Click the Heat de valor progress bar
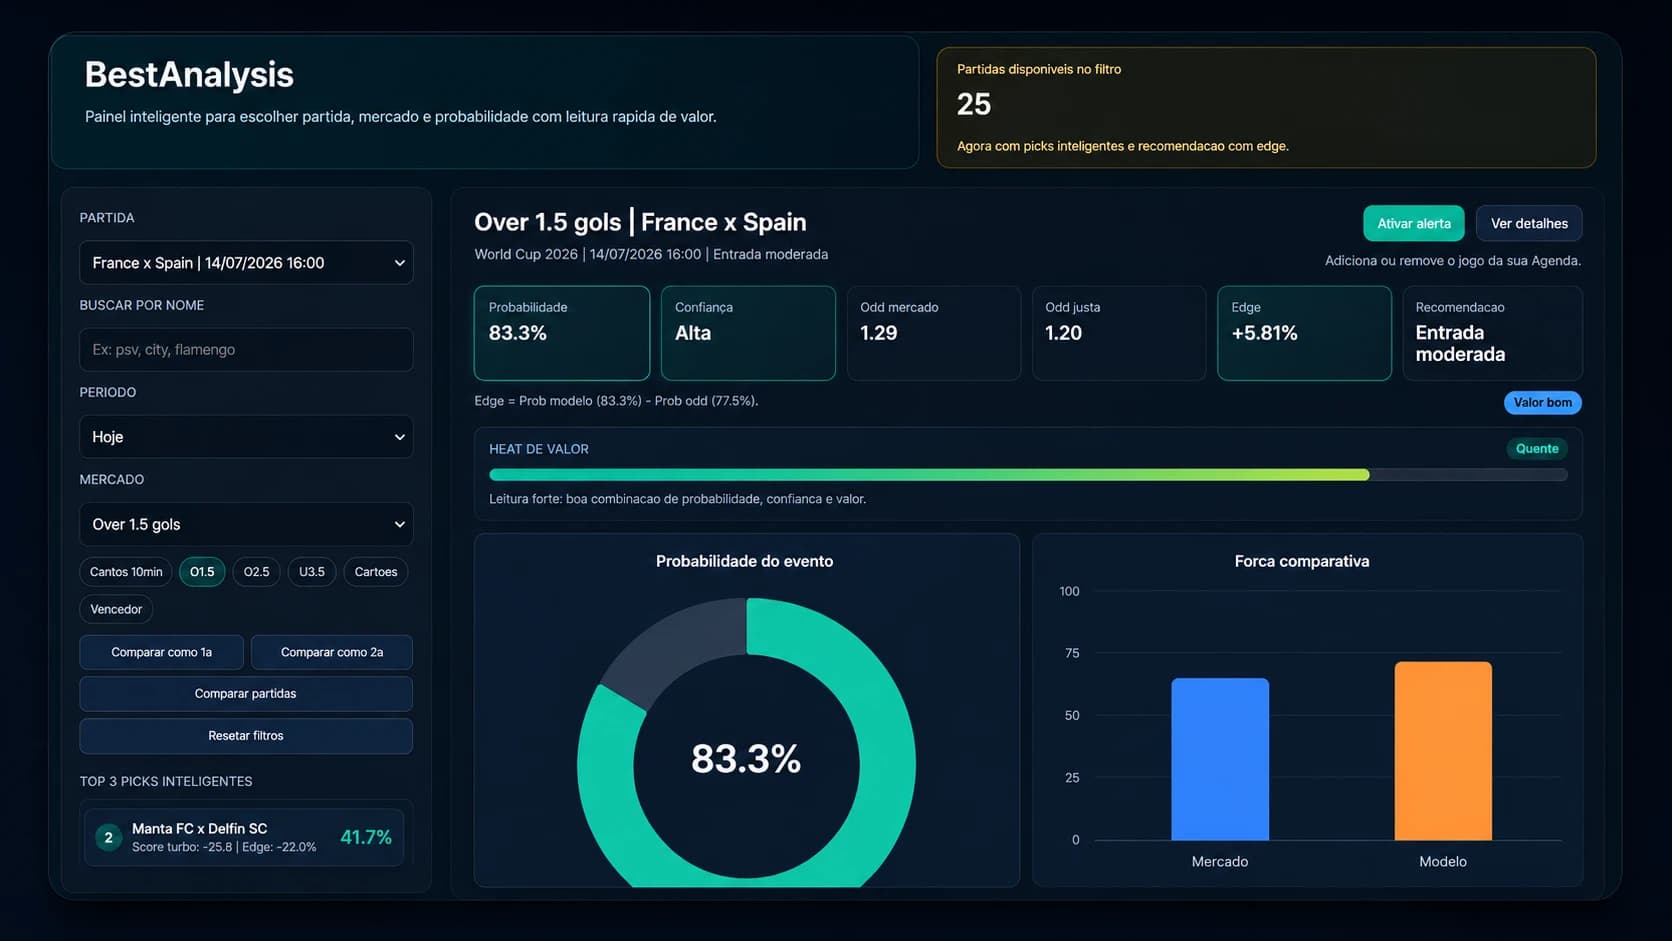 coord(1028,475)
